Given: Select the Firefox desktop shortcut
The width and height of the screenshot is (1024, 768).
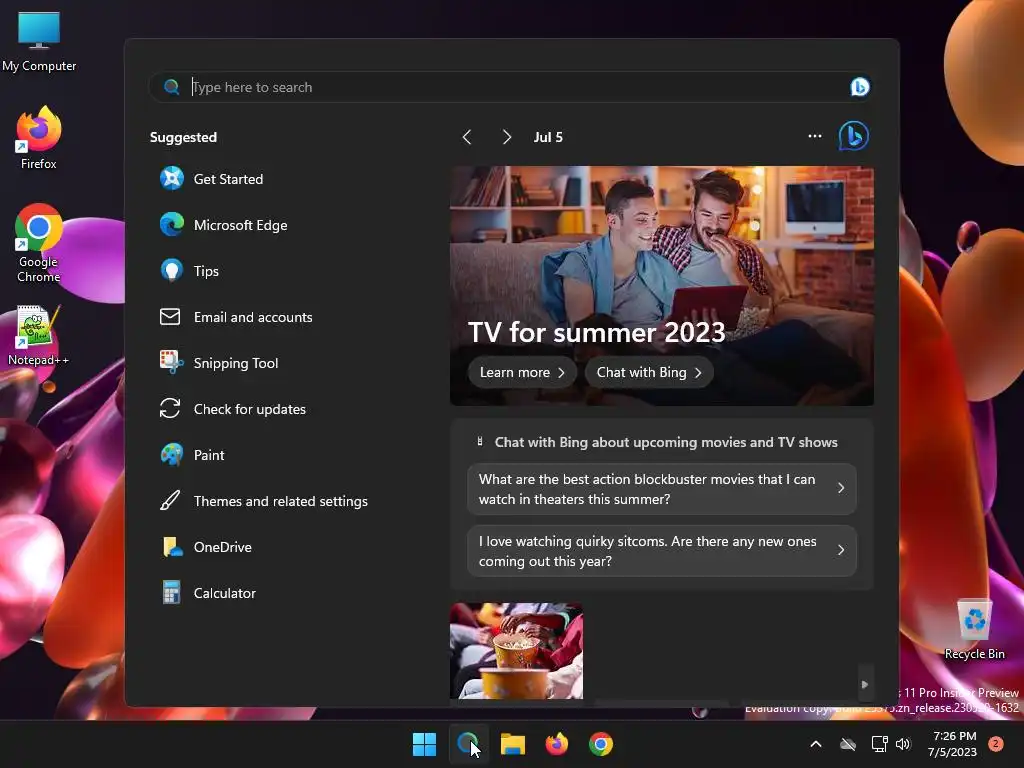Looking at the screenshot, I should click(x=39, y=138).
